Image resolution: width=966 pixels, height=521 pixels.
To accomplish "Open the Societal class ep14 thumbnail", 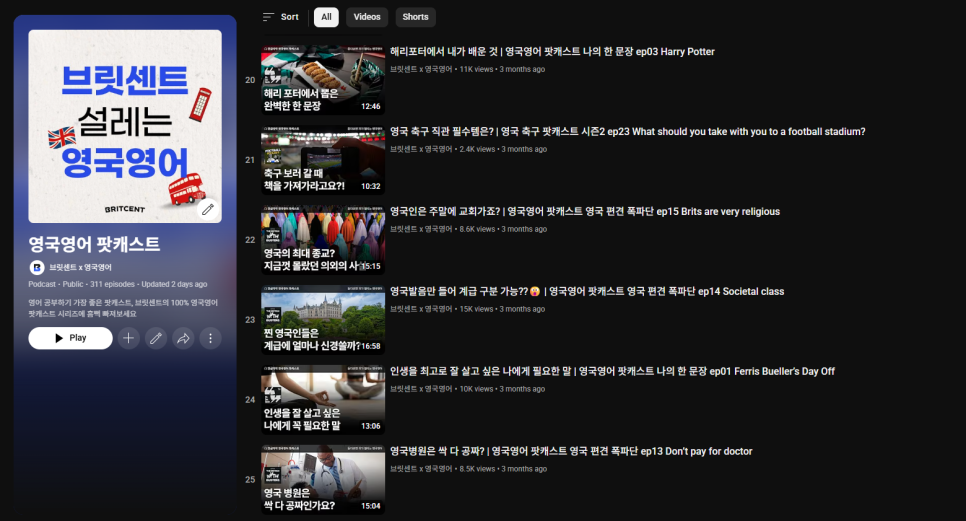I will tap(323, 320).
